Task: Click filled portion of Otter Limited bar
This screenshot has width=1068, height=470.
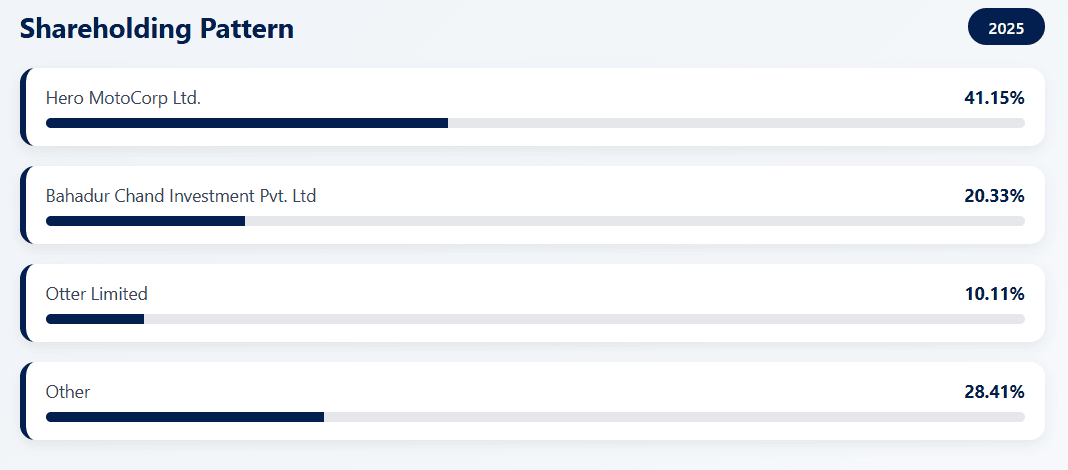Action: pos(95,319)
